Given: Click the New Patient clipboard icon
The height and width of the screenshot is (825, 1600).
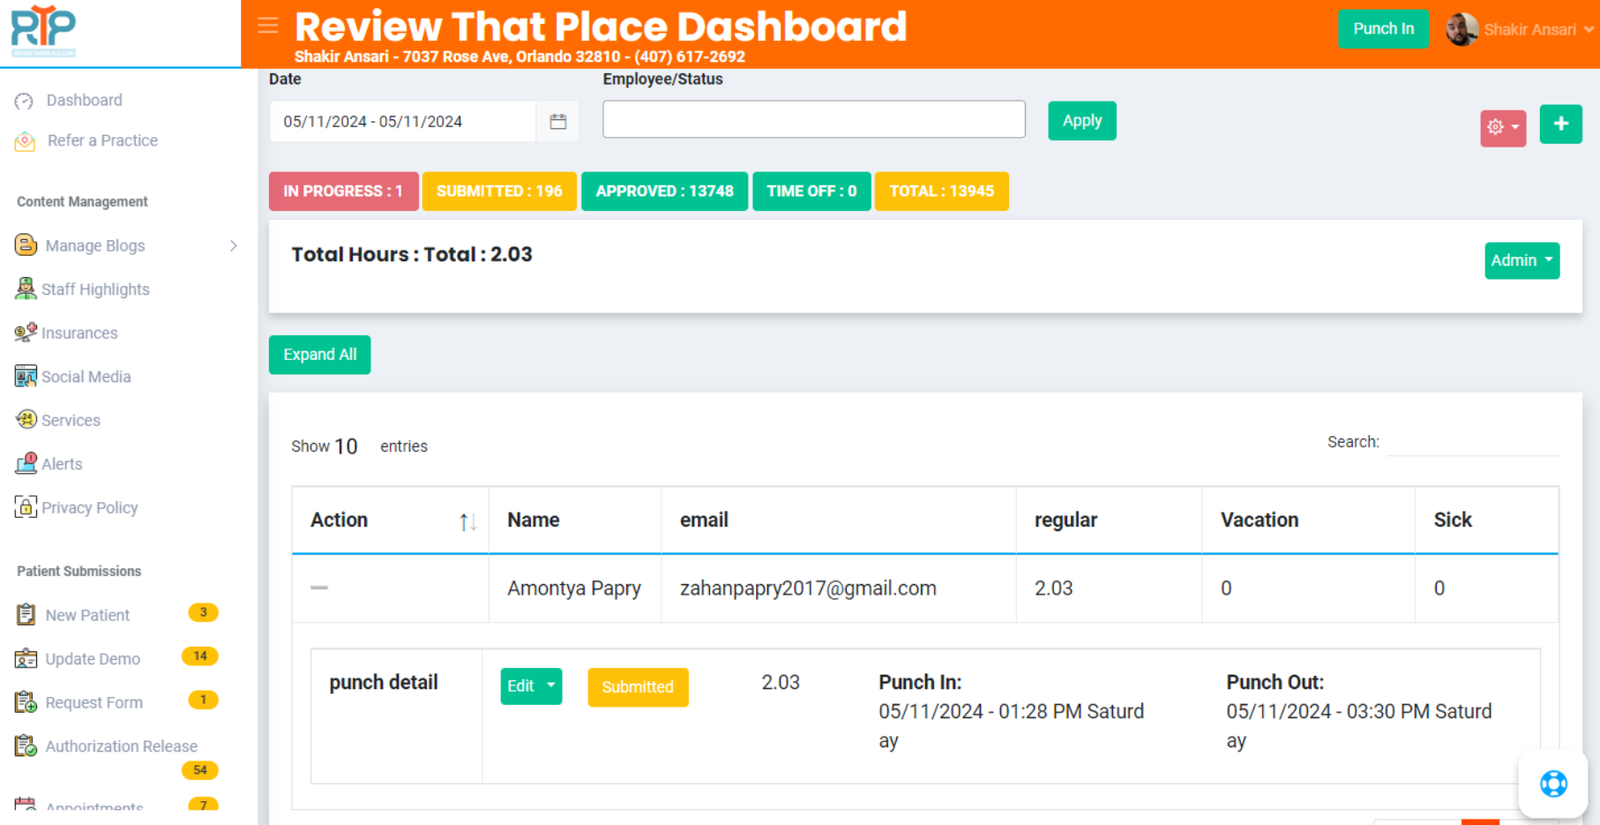Looking at the screenshot, I should pos(26,615).
